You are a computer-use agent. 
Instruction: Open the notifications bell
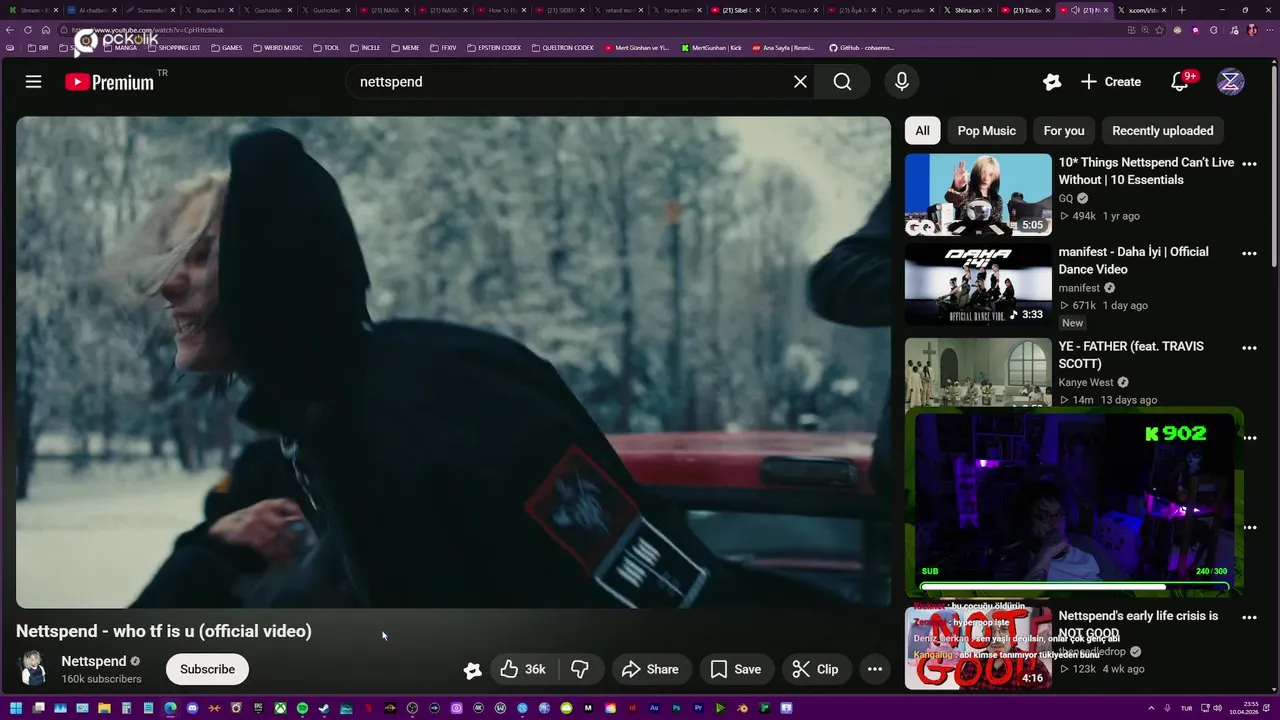(x=1180, y=82)
